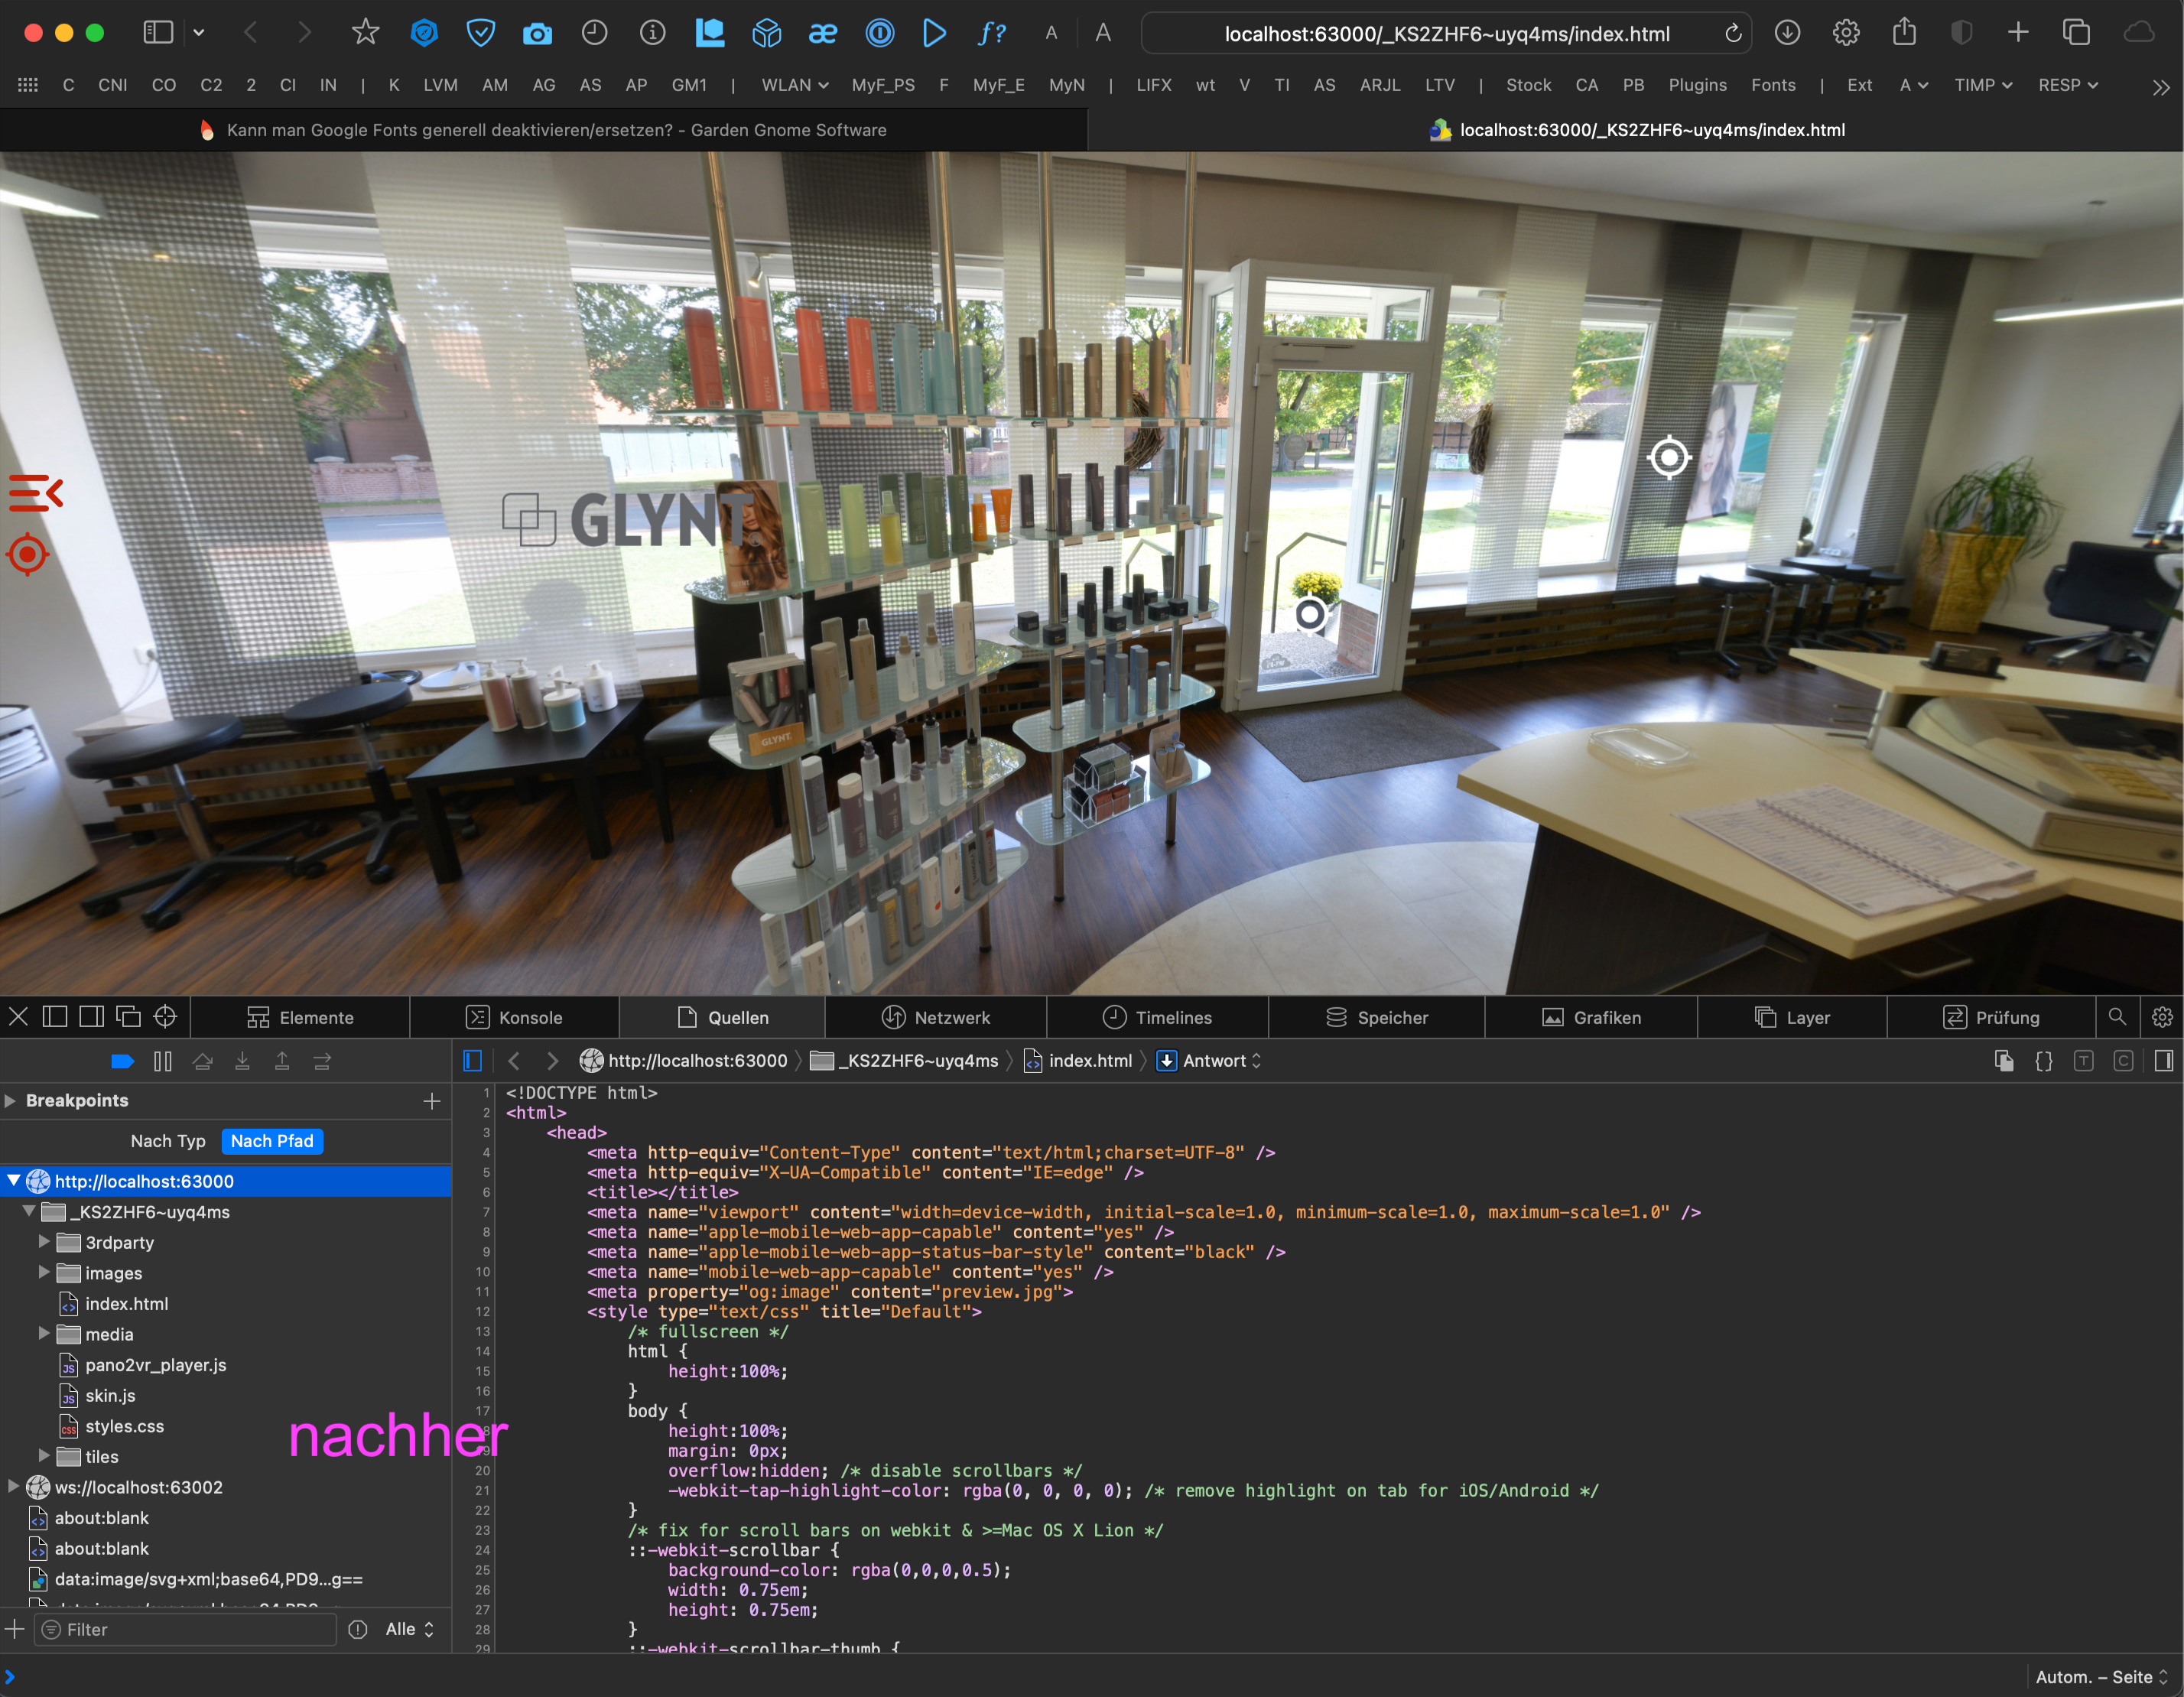This screenshot has width=2184, height=1697.
Task: Activate the element selection crosshair
Action: (165, 1017)
